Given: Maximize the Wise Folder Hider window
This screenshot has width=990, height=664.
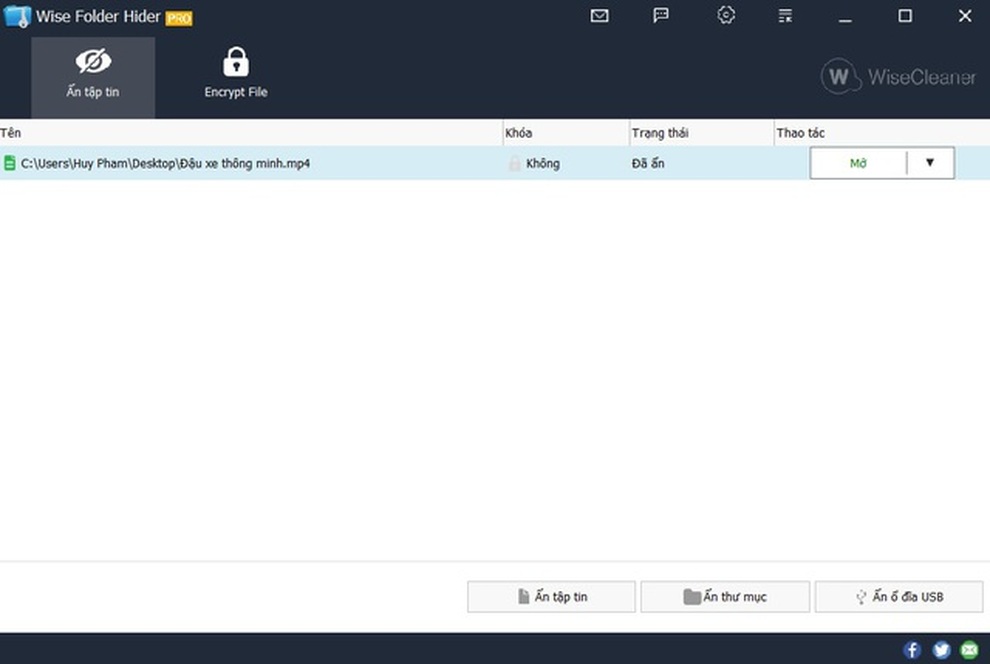Looking at the screenshot, I should coord(905,16).
